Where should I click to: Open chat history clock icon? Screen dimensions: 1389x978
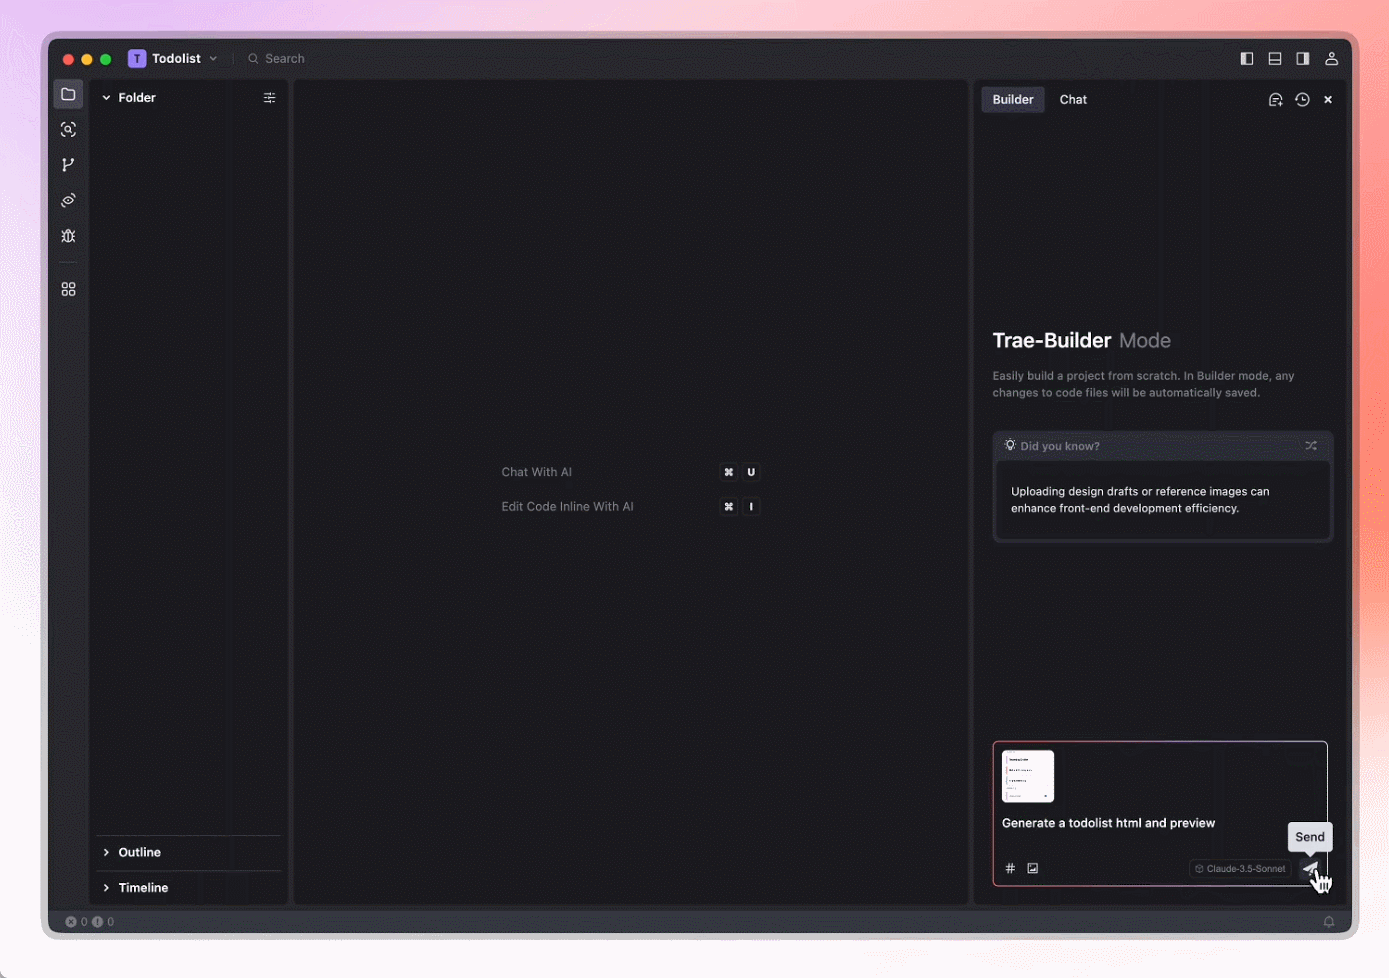(1302, 100)
